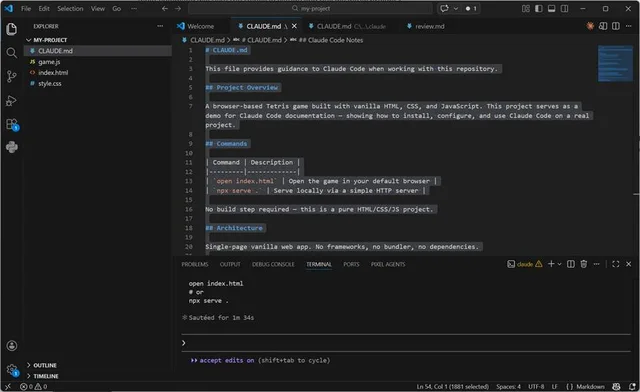Open the Customize Layout icon
Screen dimensions: 640x392
coord(526,9)
